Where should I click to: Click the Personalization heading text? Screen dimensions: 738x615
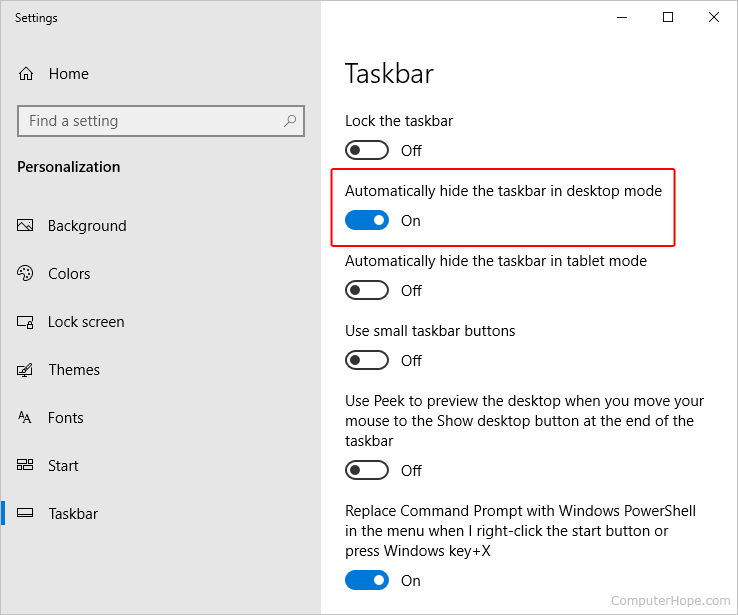point(69,167)
